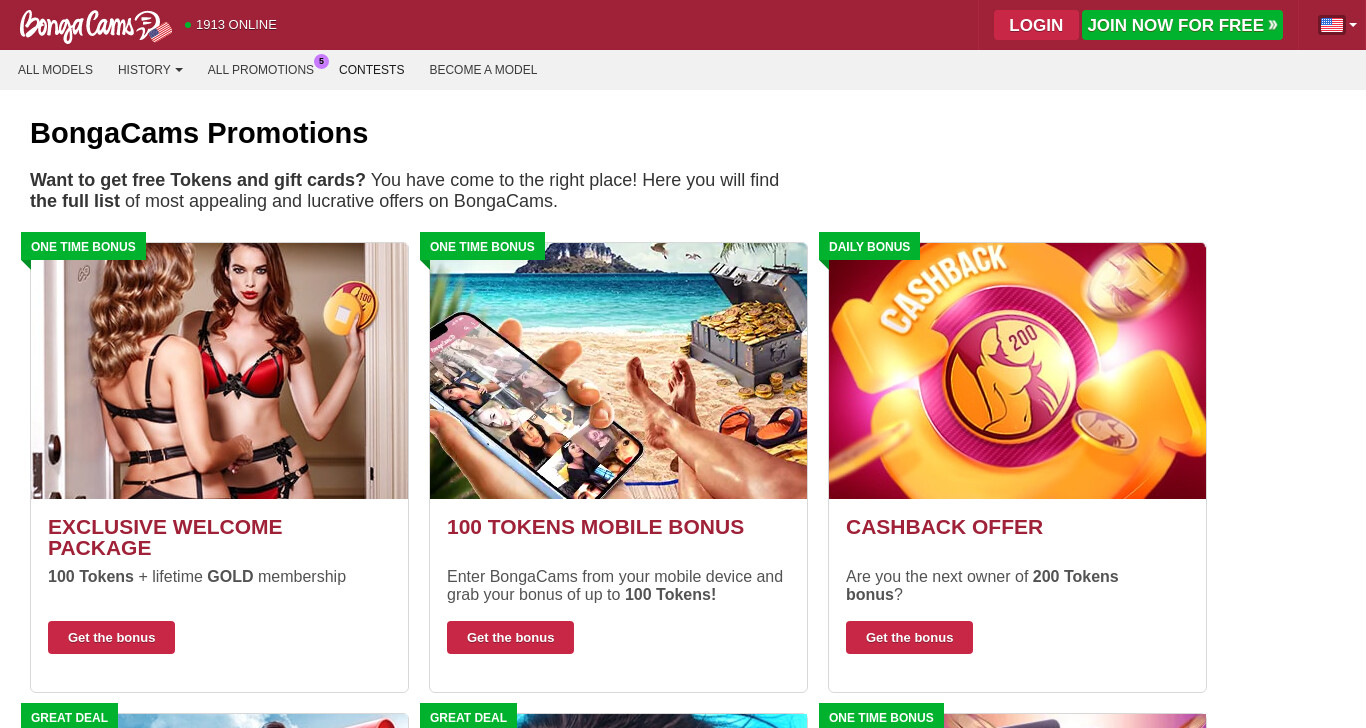The height and width of the screenshot is (728, 1366).
Task: Click the green online status dot
Action: (x=188, y=25)
